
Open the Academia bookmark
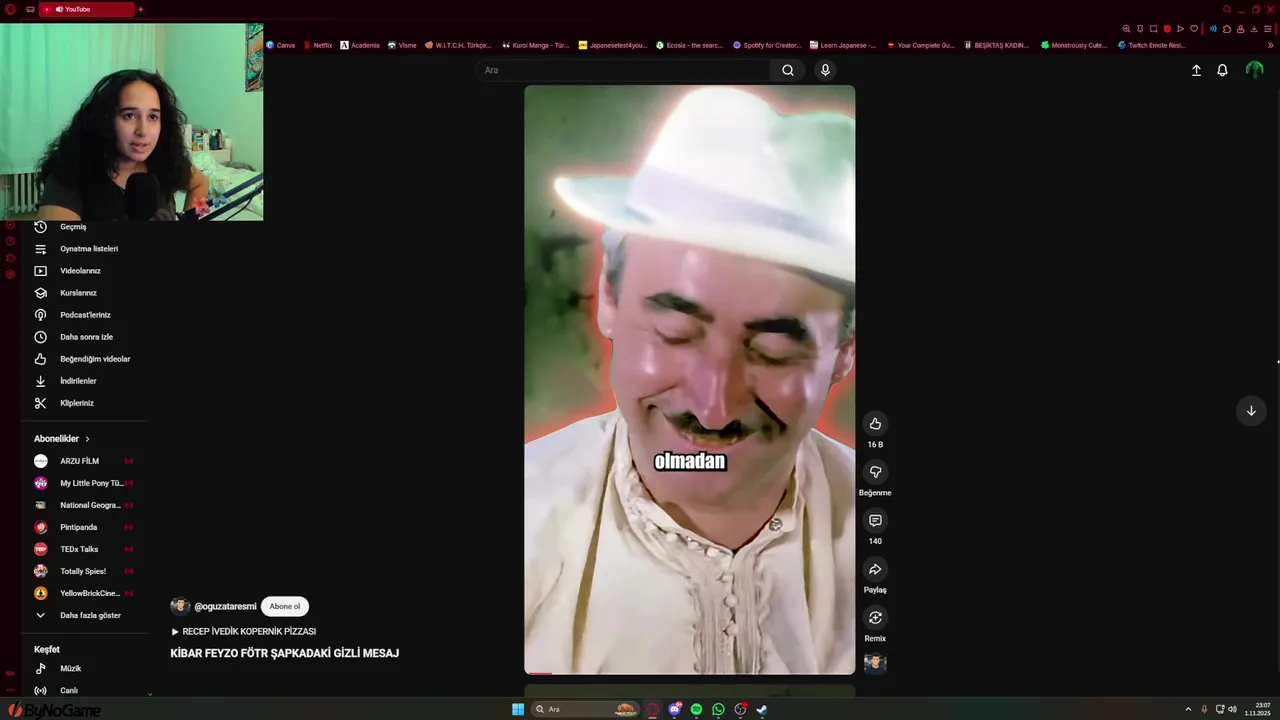(x=360, y=45)
